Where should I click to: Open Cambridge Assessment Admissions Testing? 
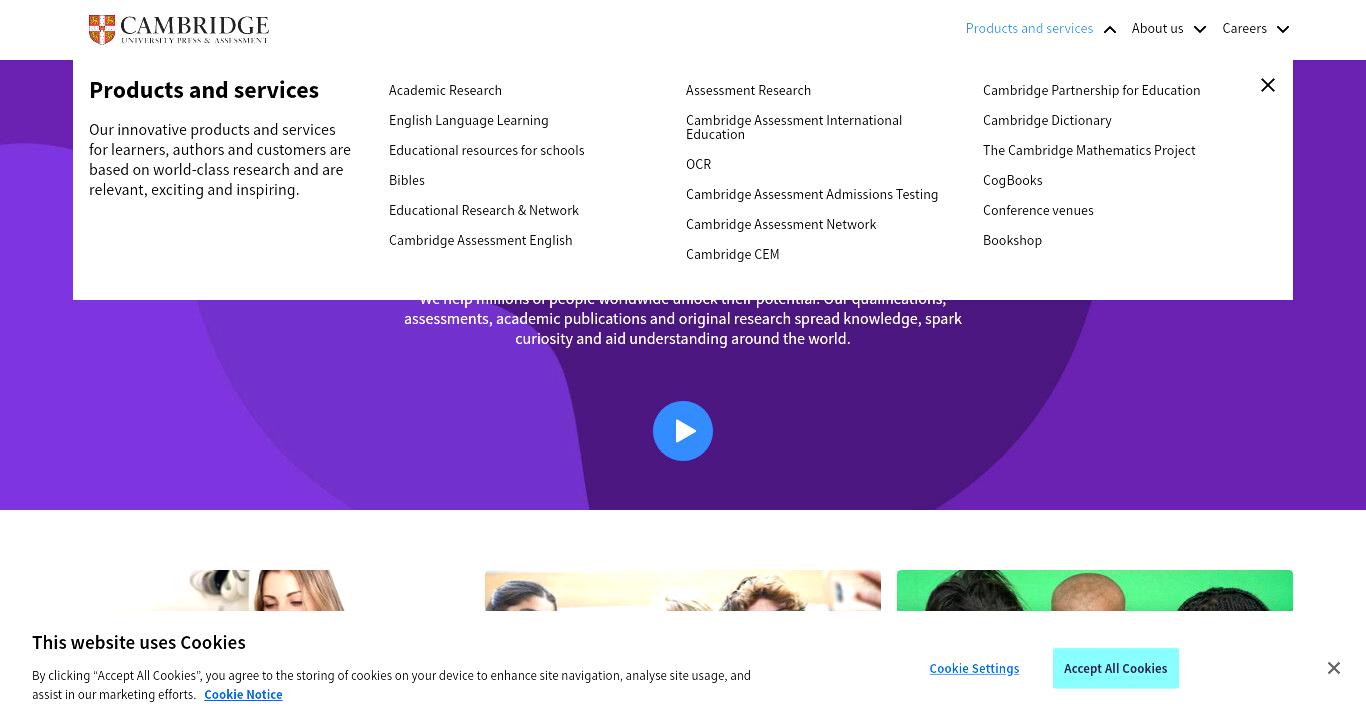pos(812,194)
